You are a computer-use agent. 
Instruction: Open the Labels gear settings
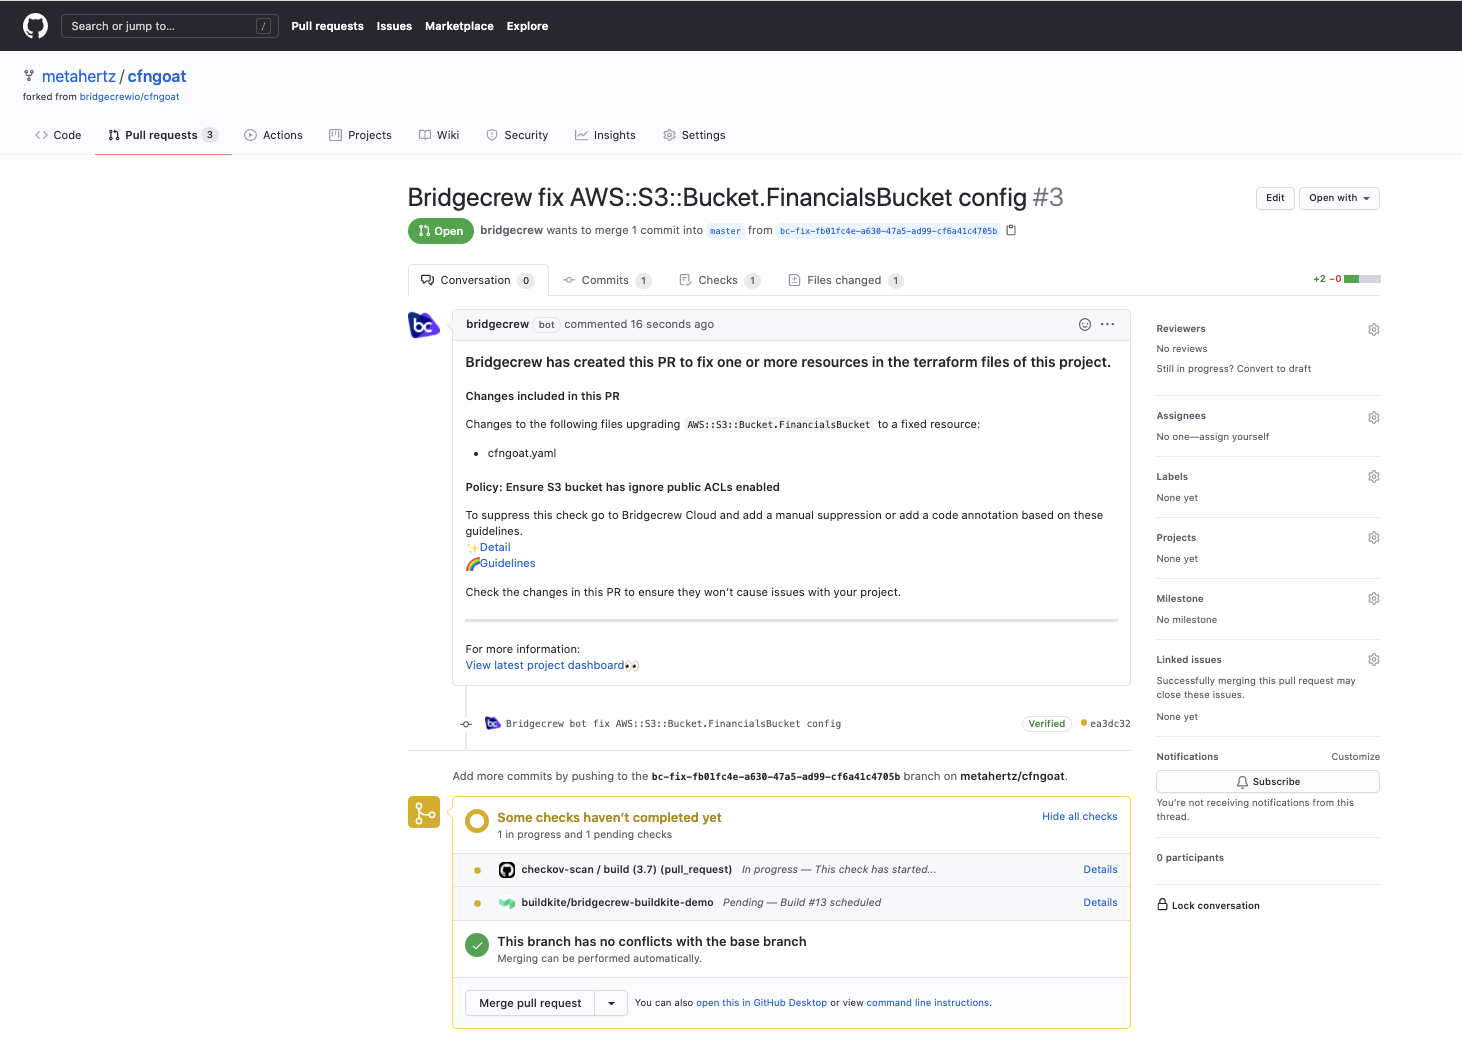[x=1374, y=477]
